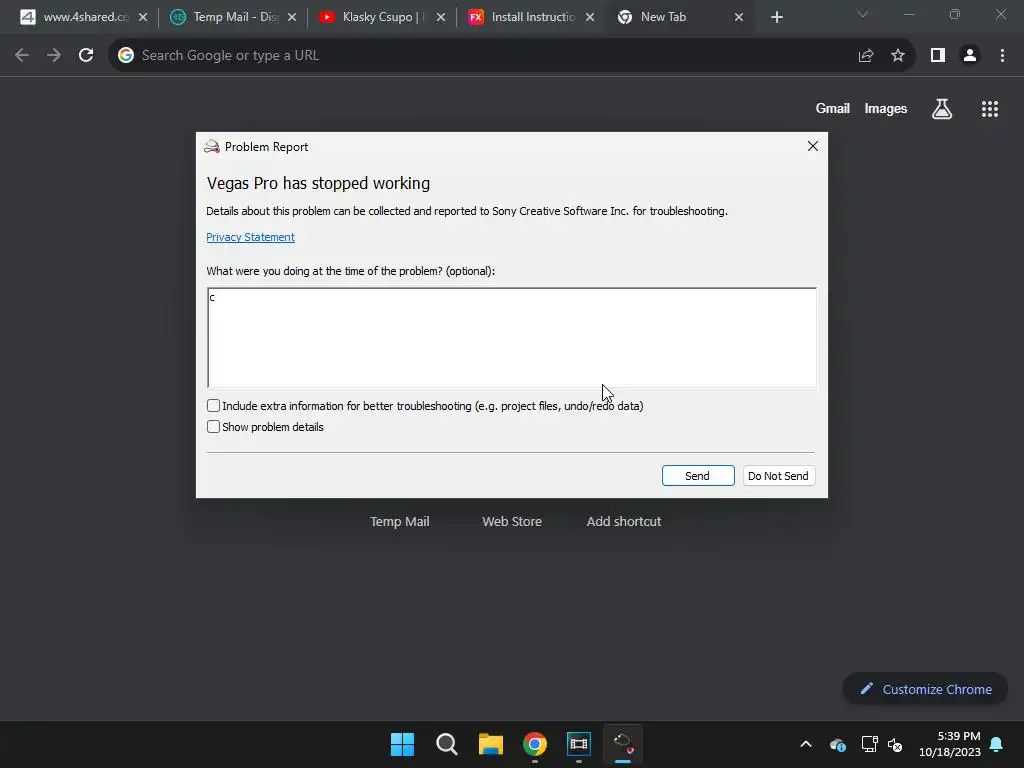Screen dimensions: 1024x768
Task: Click the Send button in Problem Report
Action: [697, 475]
